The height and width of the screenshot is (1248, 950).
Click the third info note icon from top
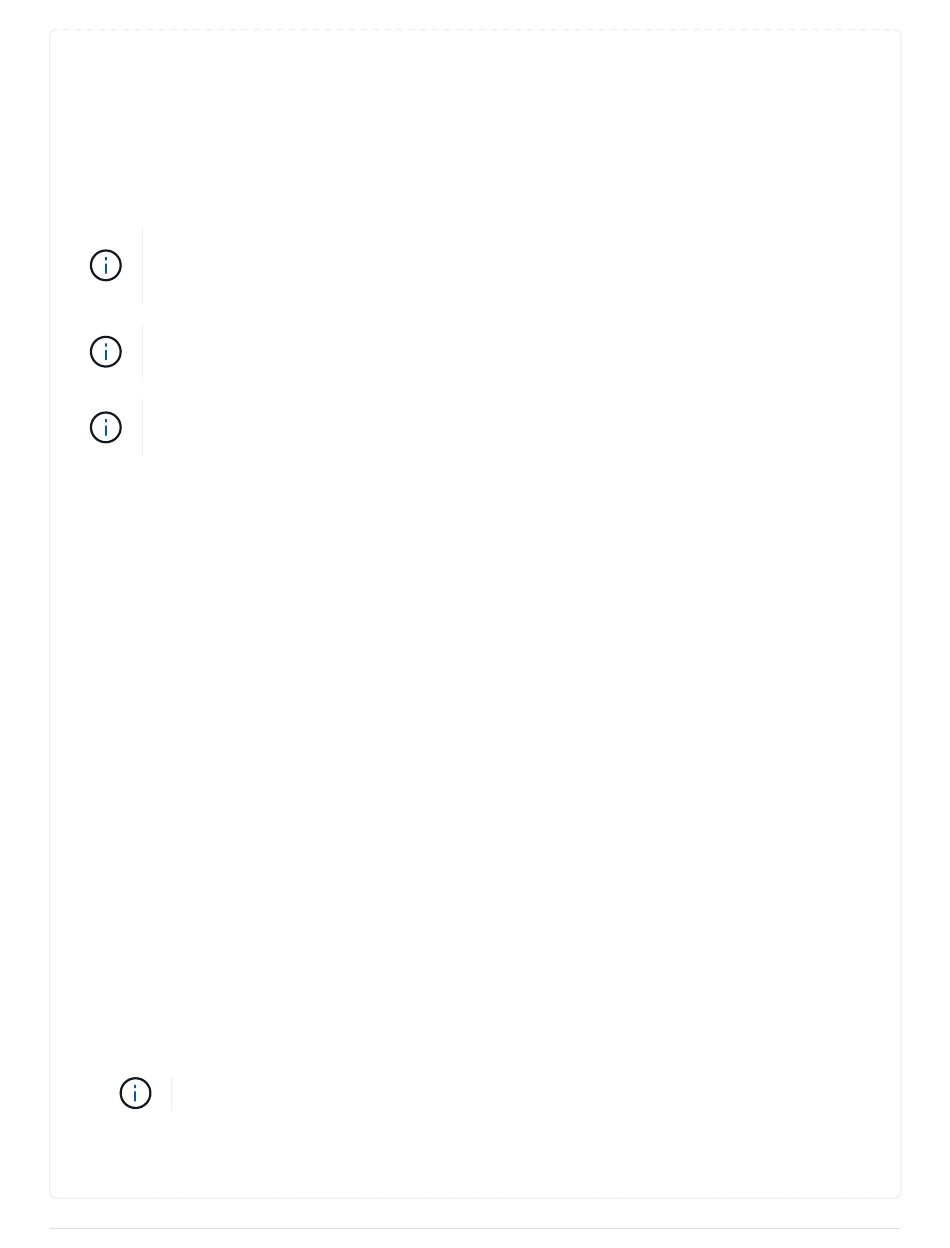point(106,427)
